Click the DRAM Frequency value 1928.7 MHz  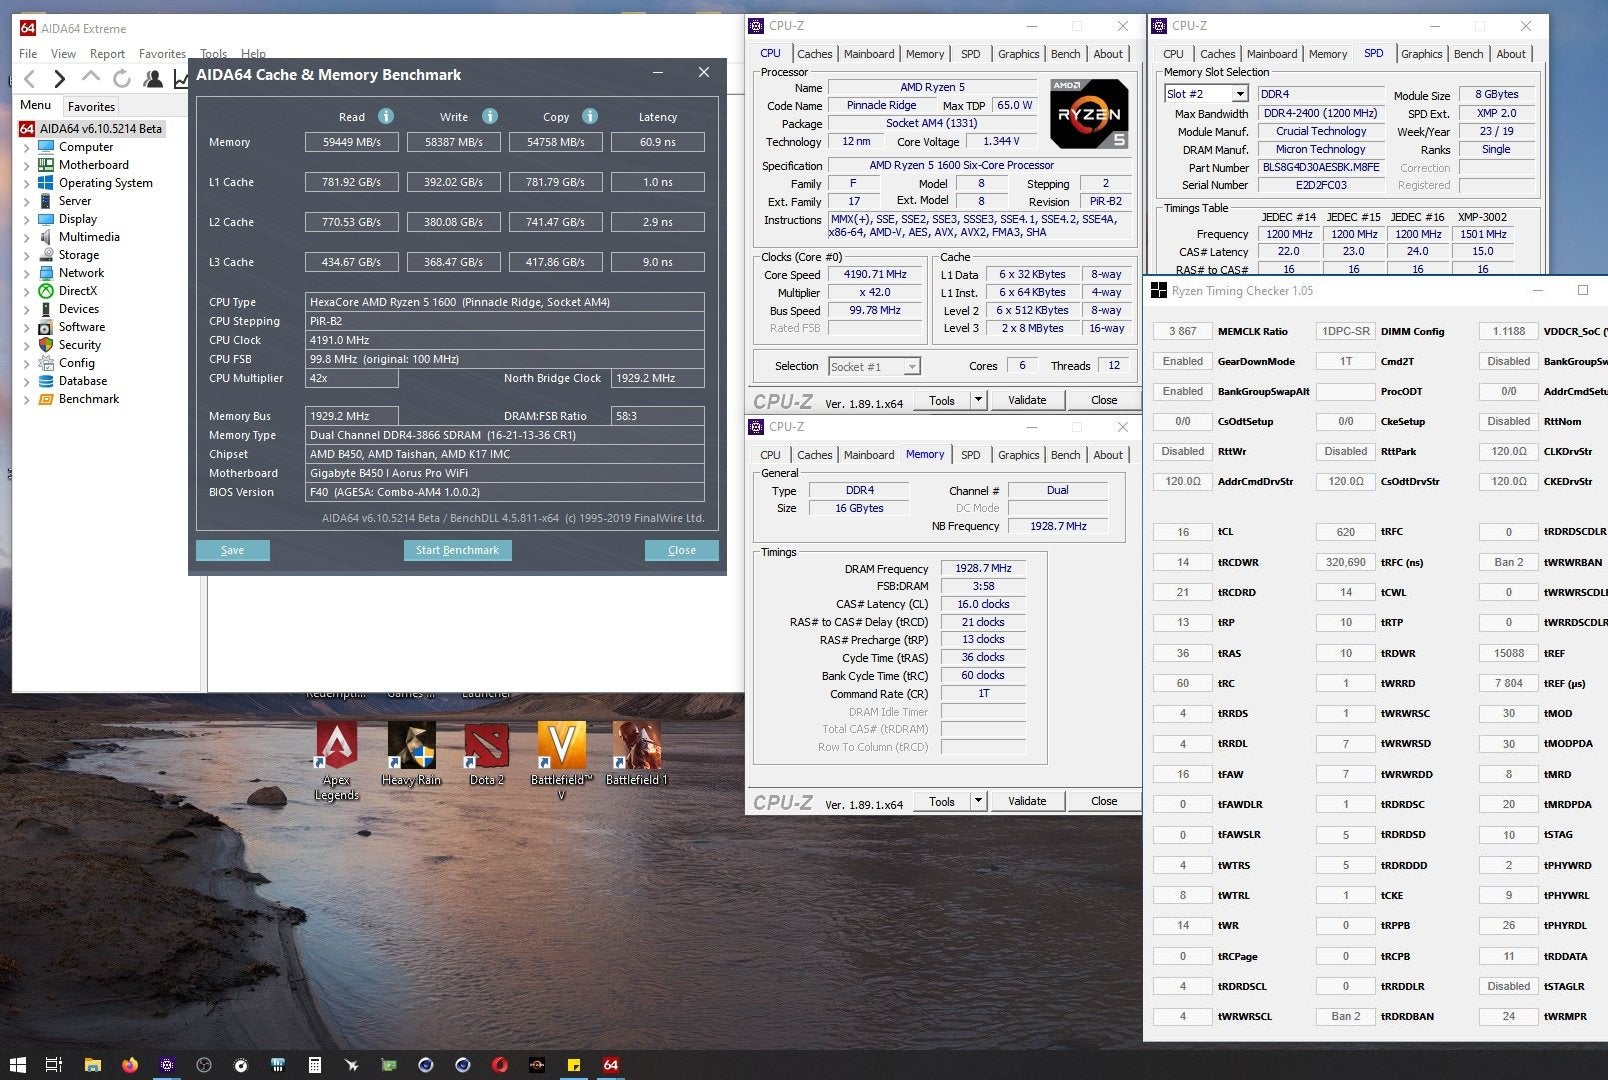pyautogui.click(x=983, y=568)
